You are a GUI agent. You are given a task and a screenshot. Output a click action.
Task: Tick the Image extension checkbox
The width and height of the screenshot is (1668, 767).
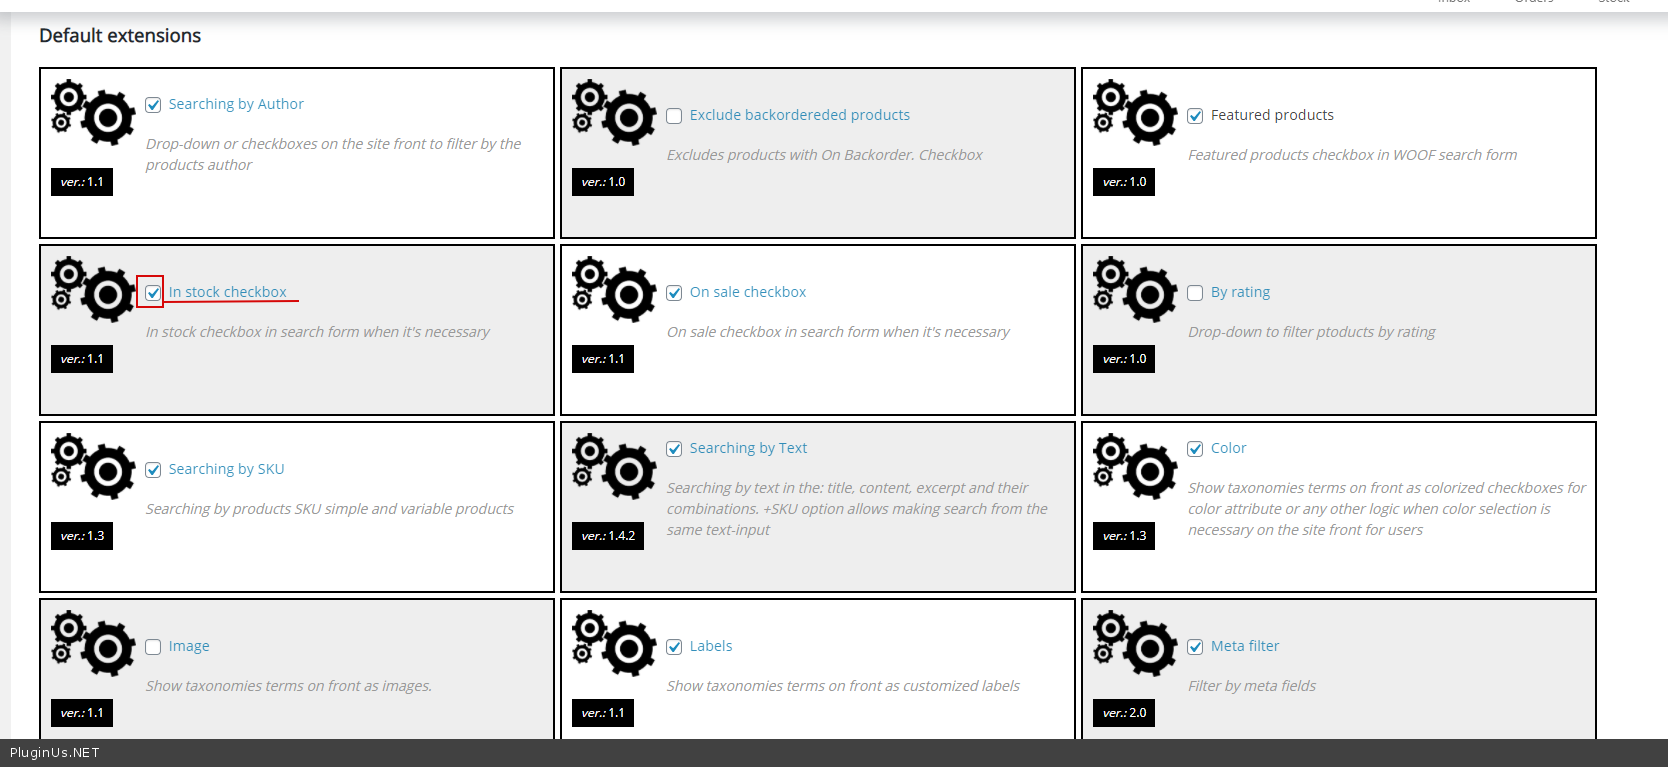[153, 647]
